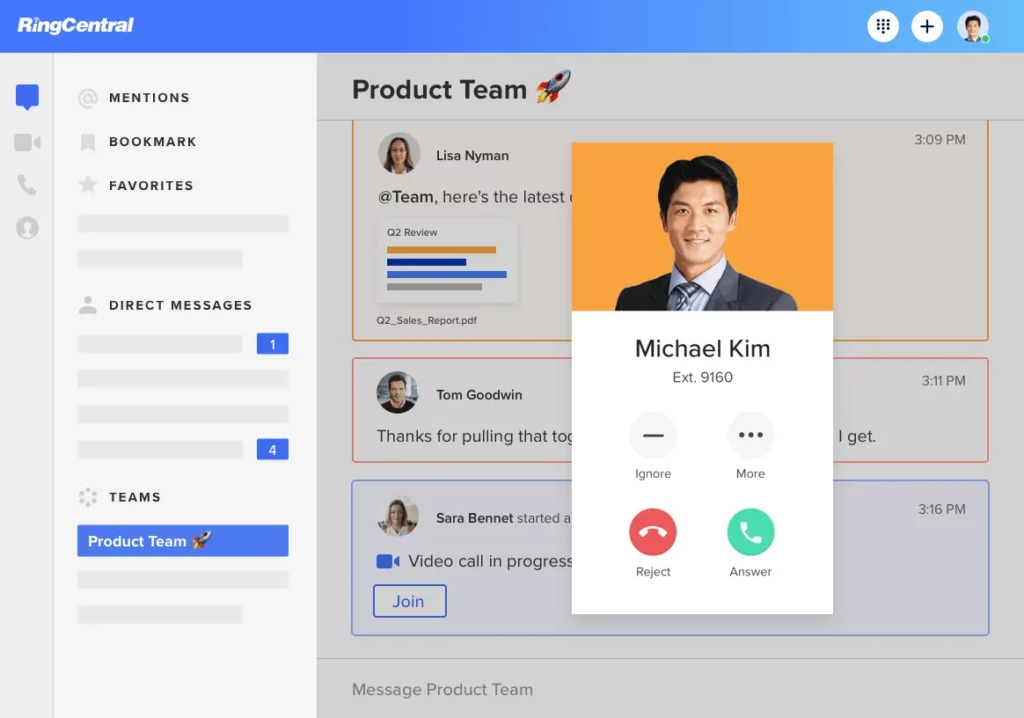The height and width of the screenshot is (718, 1024).
Task: Open More options on the call popup
Action: pyautogui.click(x=750, y=434)
